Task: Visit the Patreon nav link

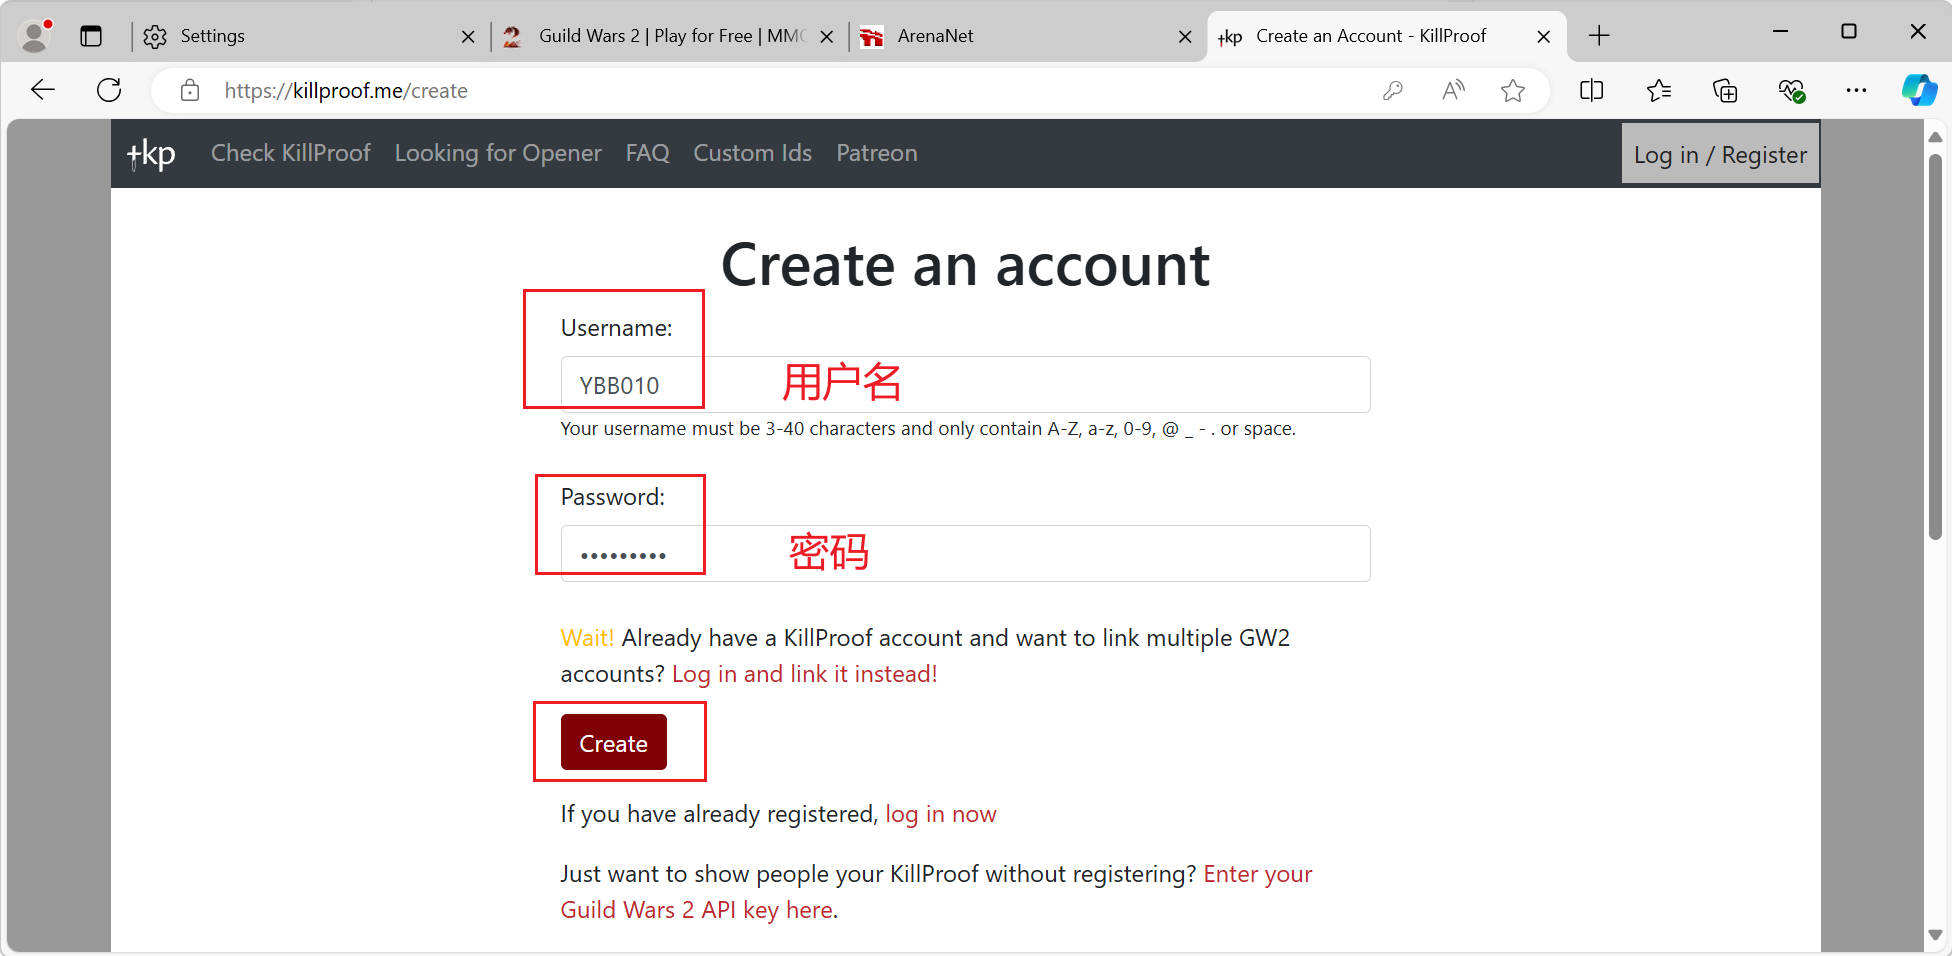Action: (x=876, y=153)
